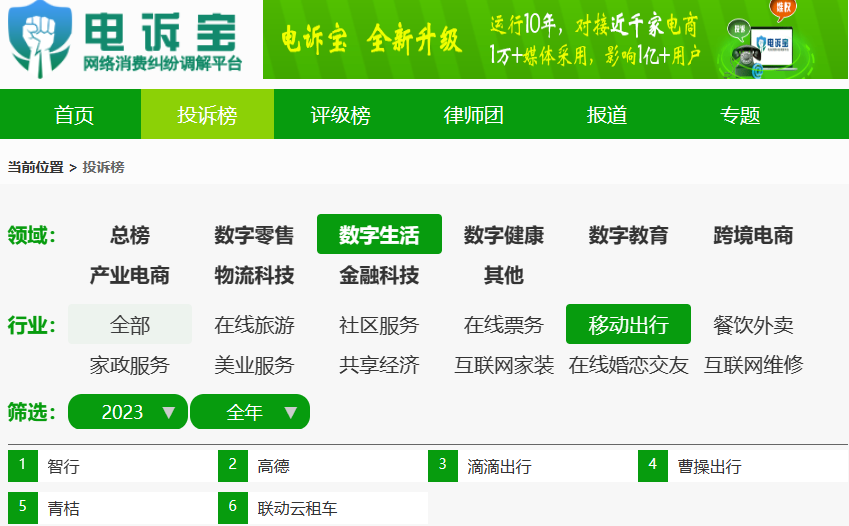The height and width of the screenshot is (526, 849).
Task: Click the 网络消费纠纷调解平台 tagline
Action: pos(162,64)
